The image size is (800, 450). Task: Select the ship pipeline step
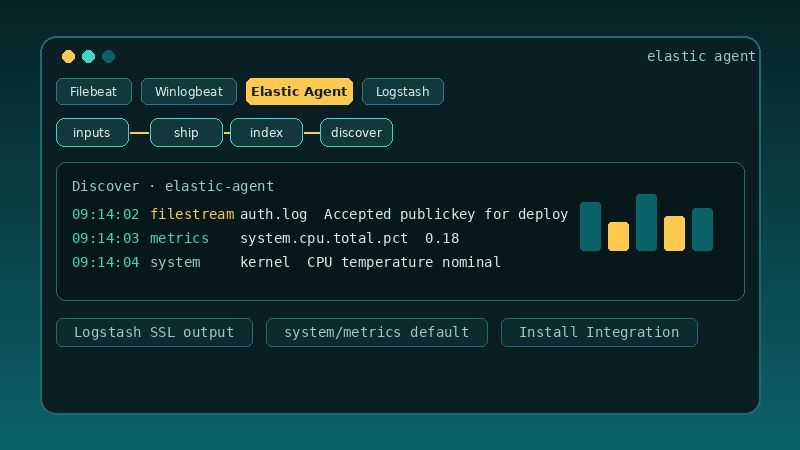[186, 133]
